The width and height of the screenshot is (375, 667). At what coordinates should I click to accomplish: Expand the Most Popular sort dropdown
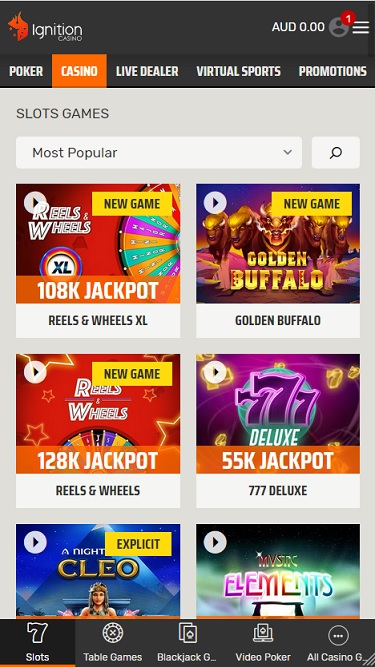click(x=159, y=152)
